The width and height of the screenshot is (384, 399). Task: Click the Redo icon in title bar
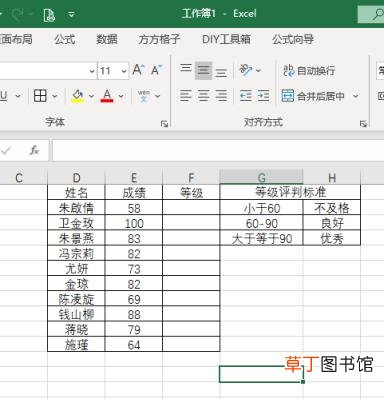[18, 14]
